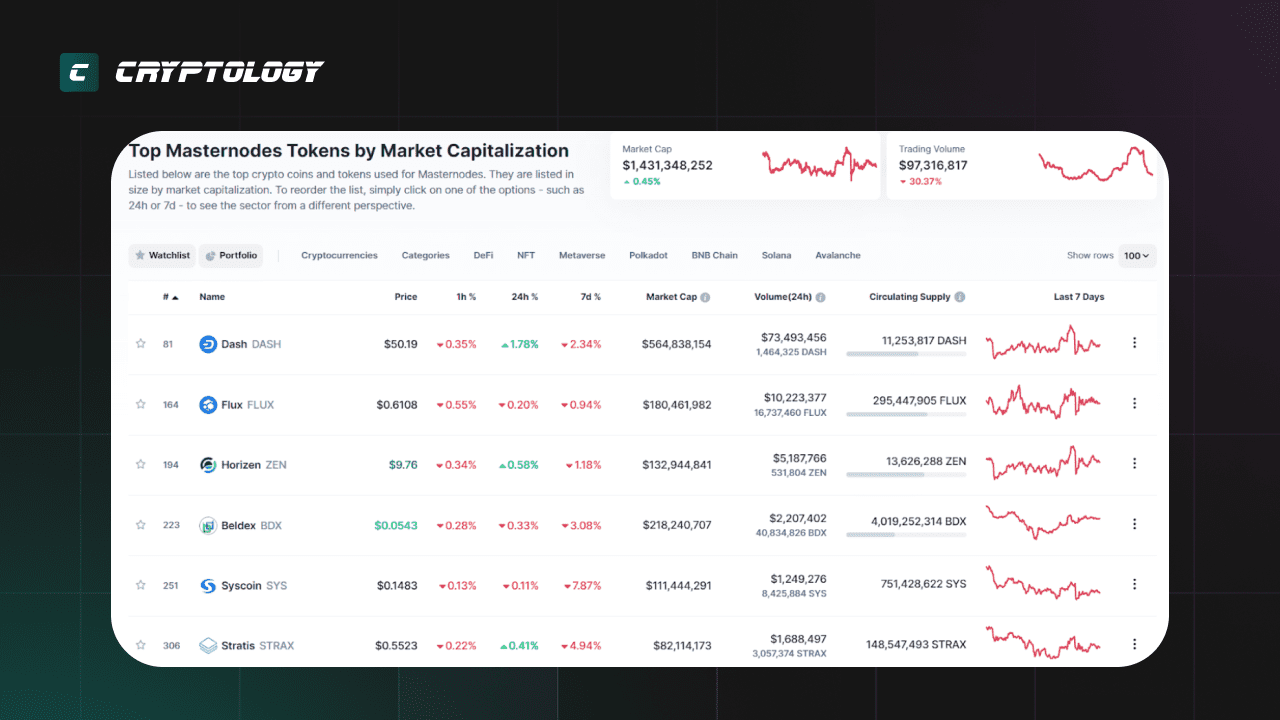The height and width of the screenshot is (720, 1280).
Task: Sort by the 7d % column header
Action: [590, 297]
